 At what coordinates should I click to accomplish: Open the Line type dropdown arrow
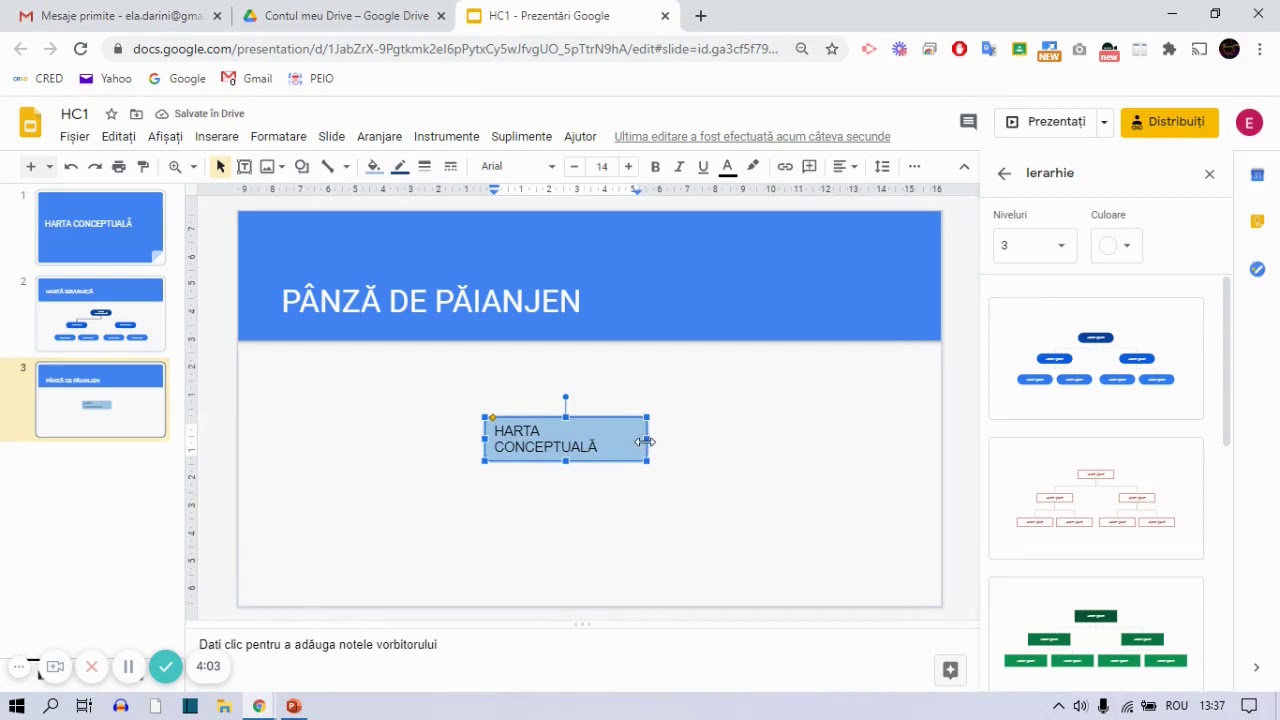[x=346, y=166]
